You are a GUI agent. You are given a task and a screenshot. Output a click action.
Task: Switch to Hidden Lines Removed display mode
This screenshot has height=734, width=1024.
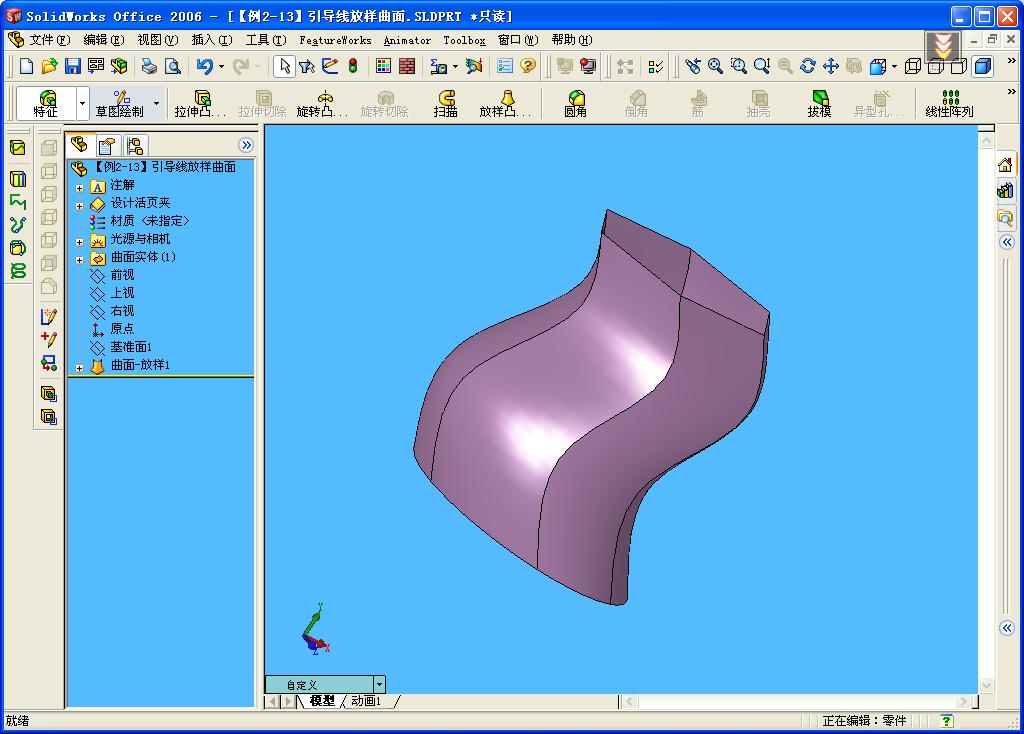[959, 66]
